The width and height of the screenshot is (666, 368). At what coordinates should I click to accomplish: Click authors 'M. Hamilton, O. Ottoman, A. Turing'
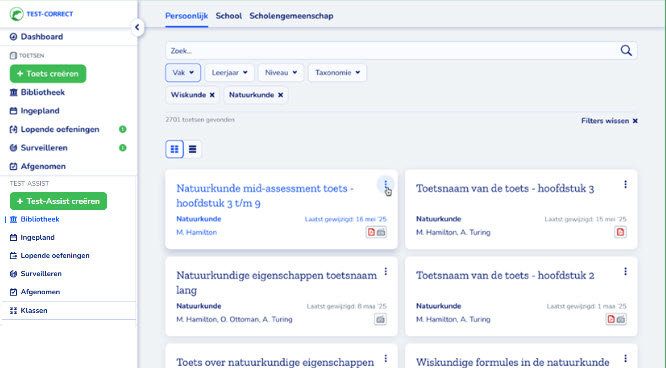234,320
